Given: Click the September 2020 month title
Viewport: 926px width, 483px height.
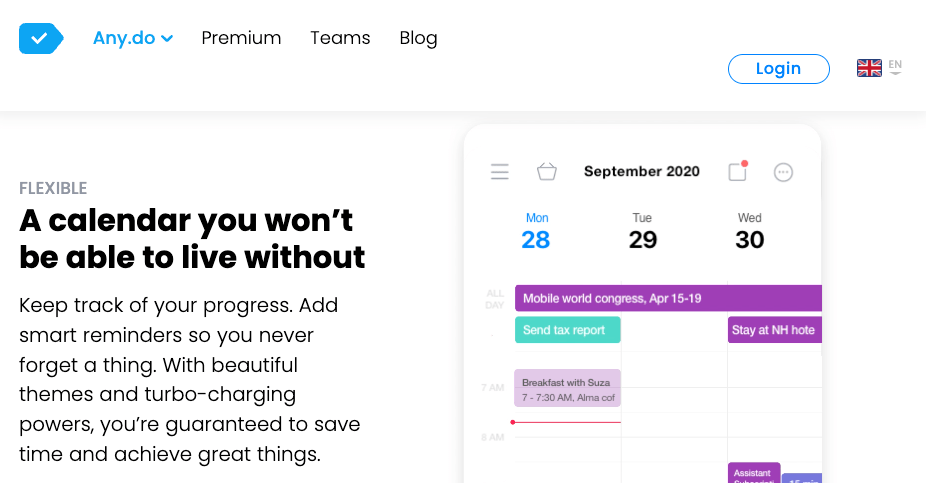Looking at the screenshot, I should point(642,172).
